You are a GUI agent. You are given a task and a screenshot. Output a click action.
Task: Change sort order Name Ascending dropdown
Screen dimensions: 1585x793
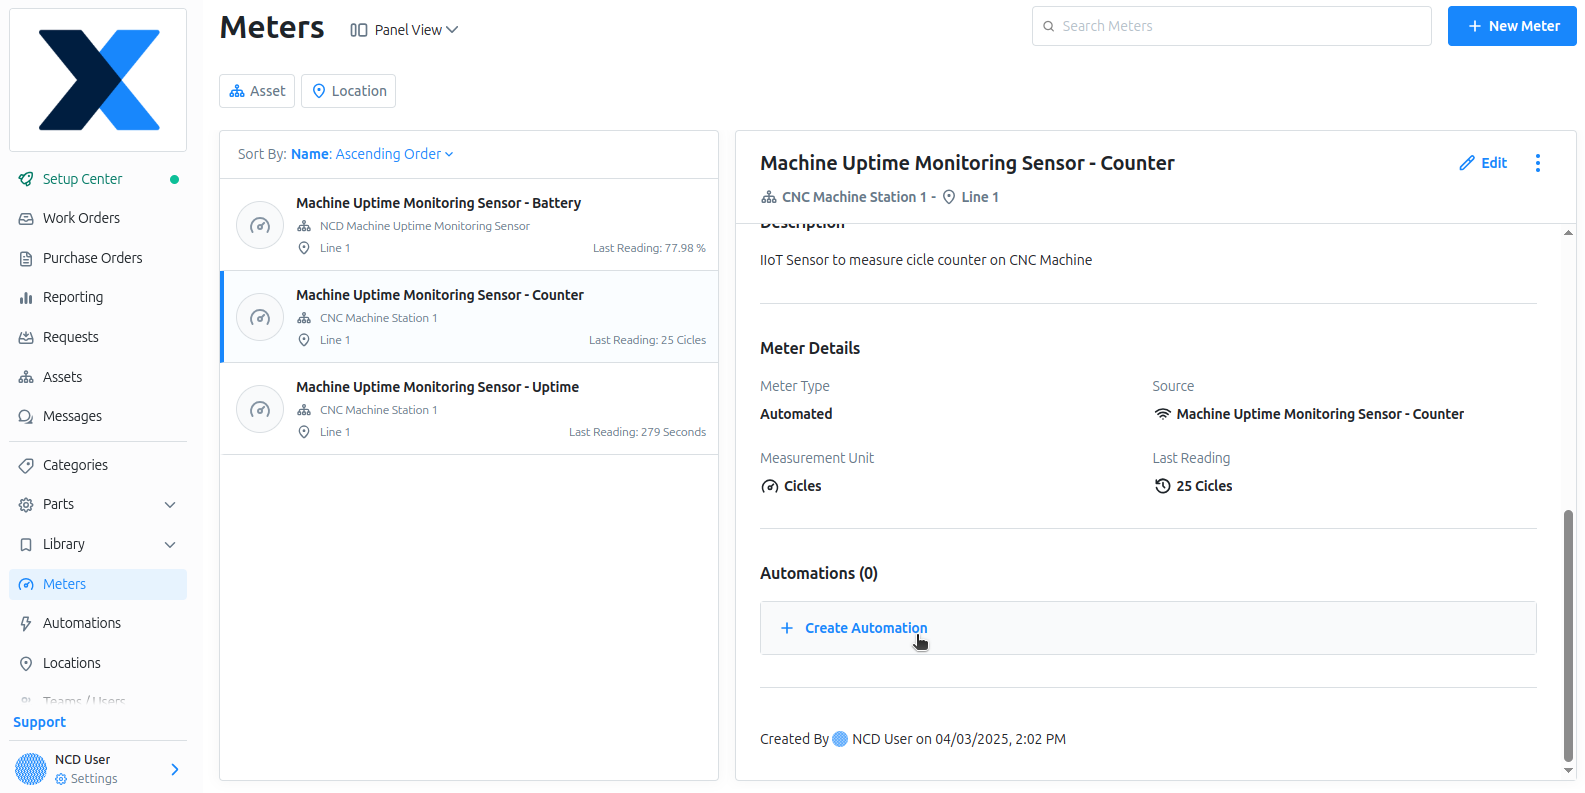372,154
